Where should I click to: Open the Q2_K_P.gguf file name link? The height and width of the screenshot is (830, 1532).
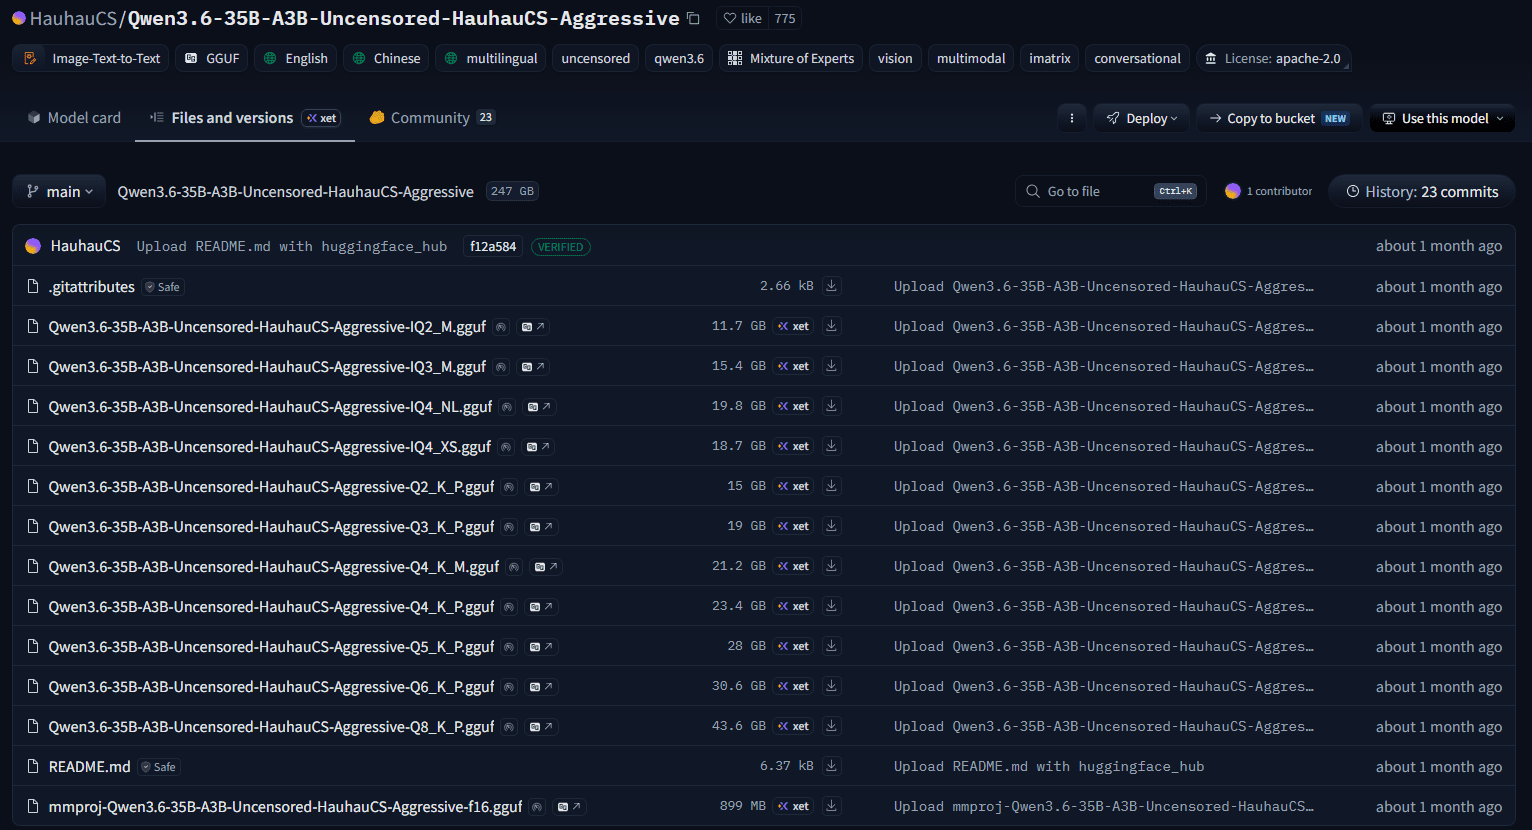pyautogui.click(x=271, y=487)
